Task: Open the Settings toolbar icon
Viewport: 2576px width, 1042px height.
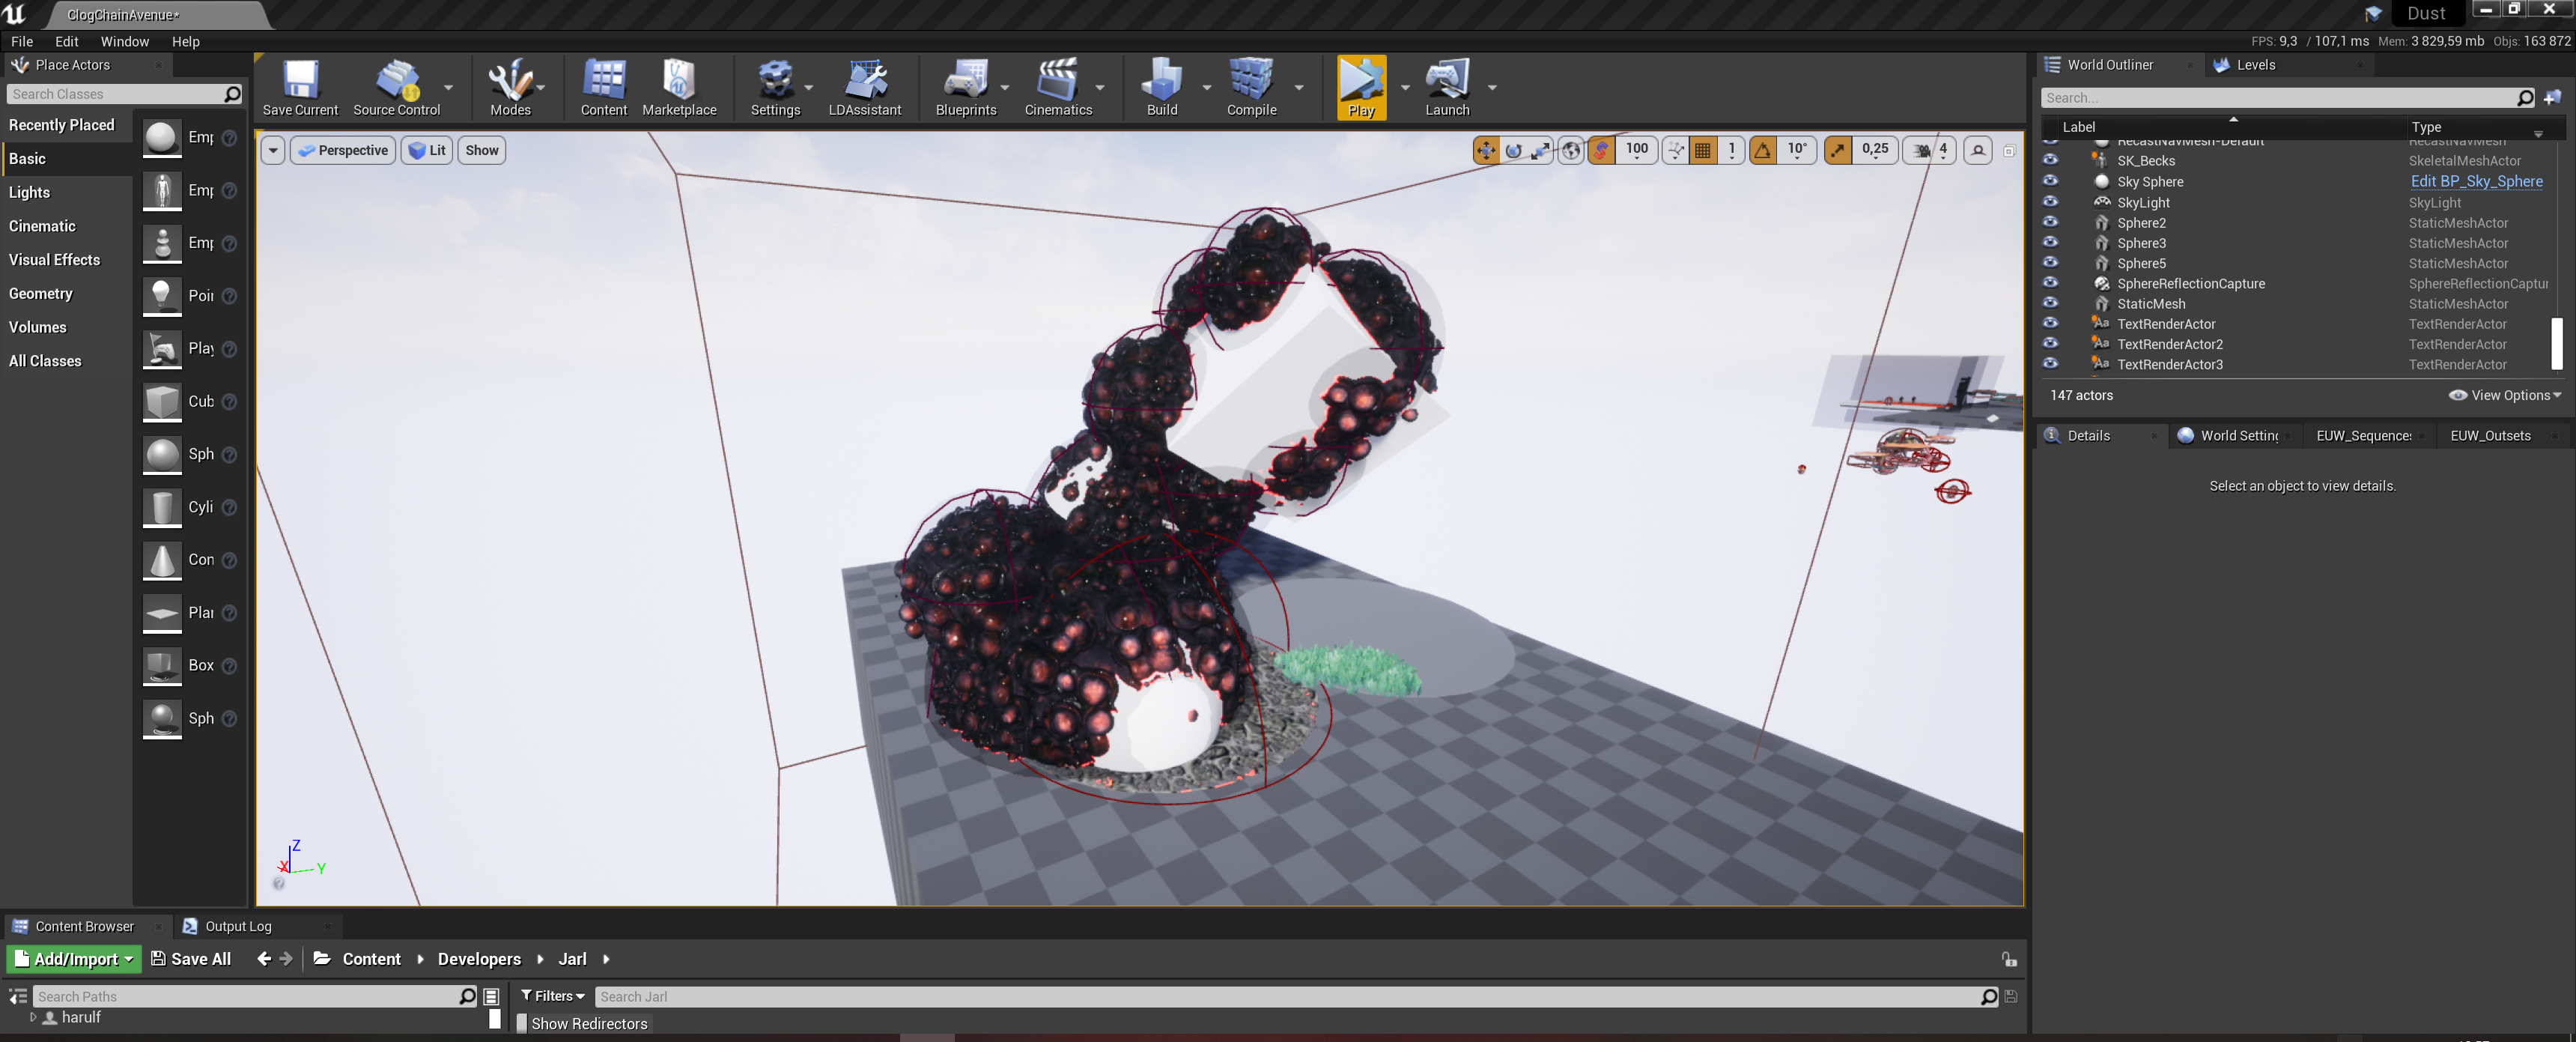Action: click(775, 88)
